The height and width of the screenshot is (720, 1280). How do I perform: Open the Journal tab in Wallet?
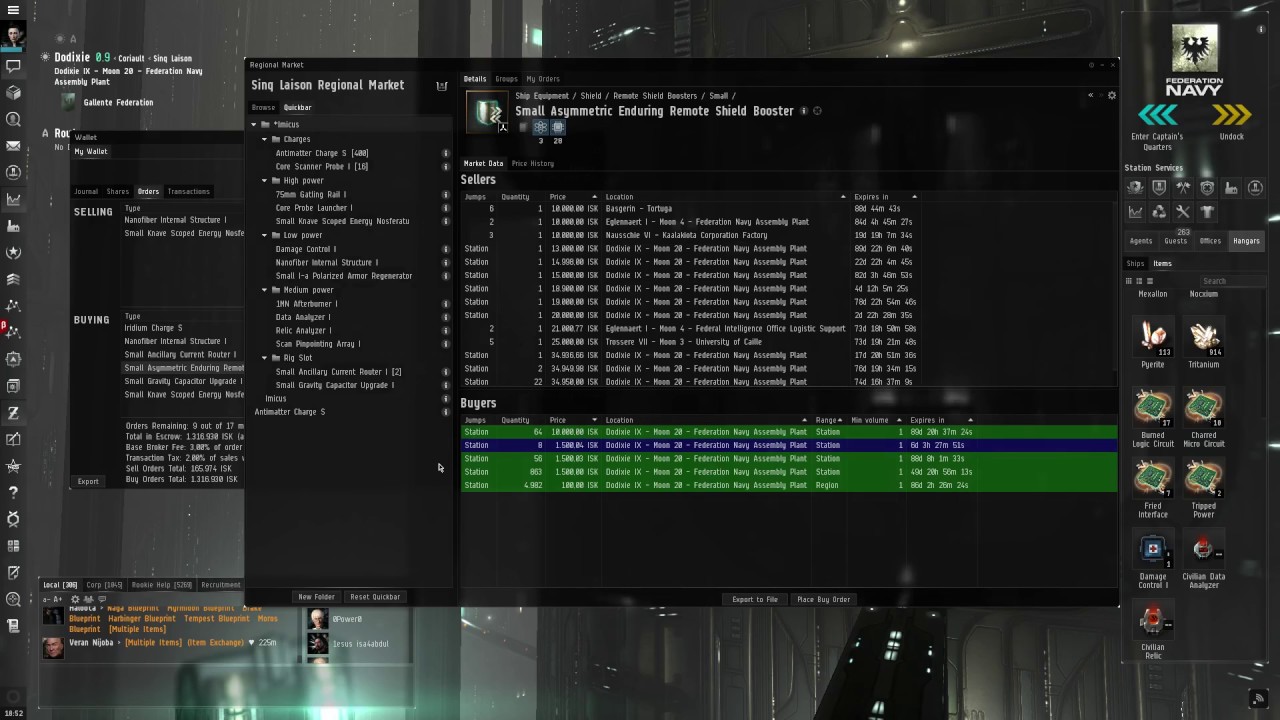click(x=86, y=191)
